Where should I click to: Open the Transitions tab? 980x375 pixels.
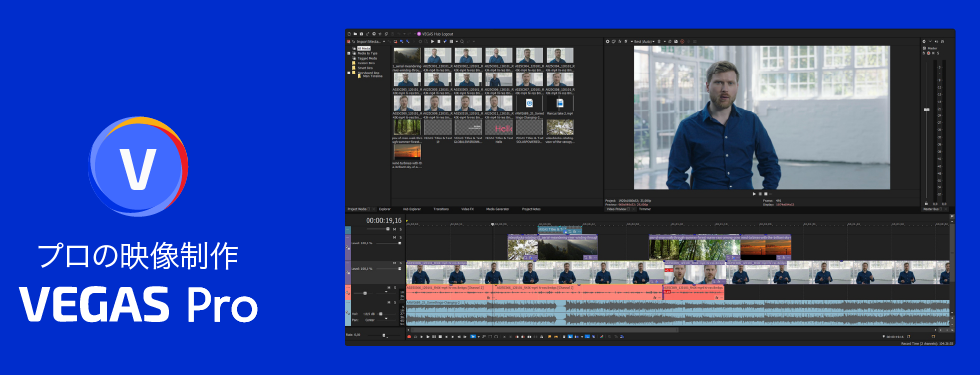[x=441, y=209]
